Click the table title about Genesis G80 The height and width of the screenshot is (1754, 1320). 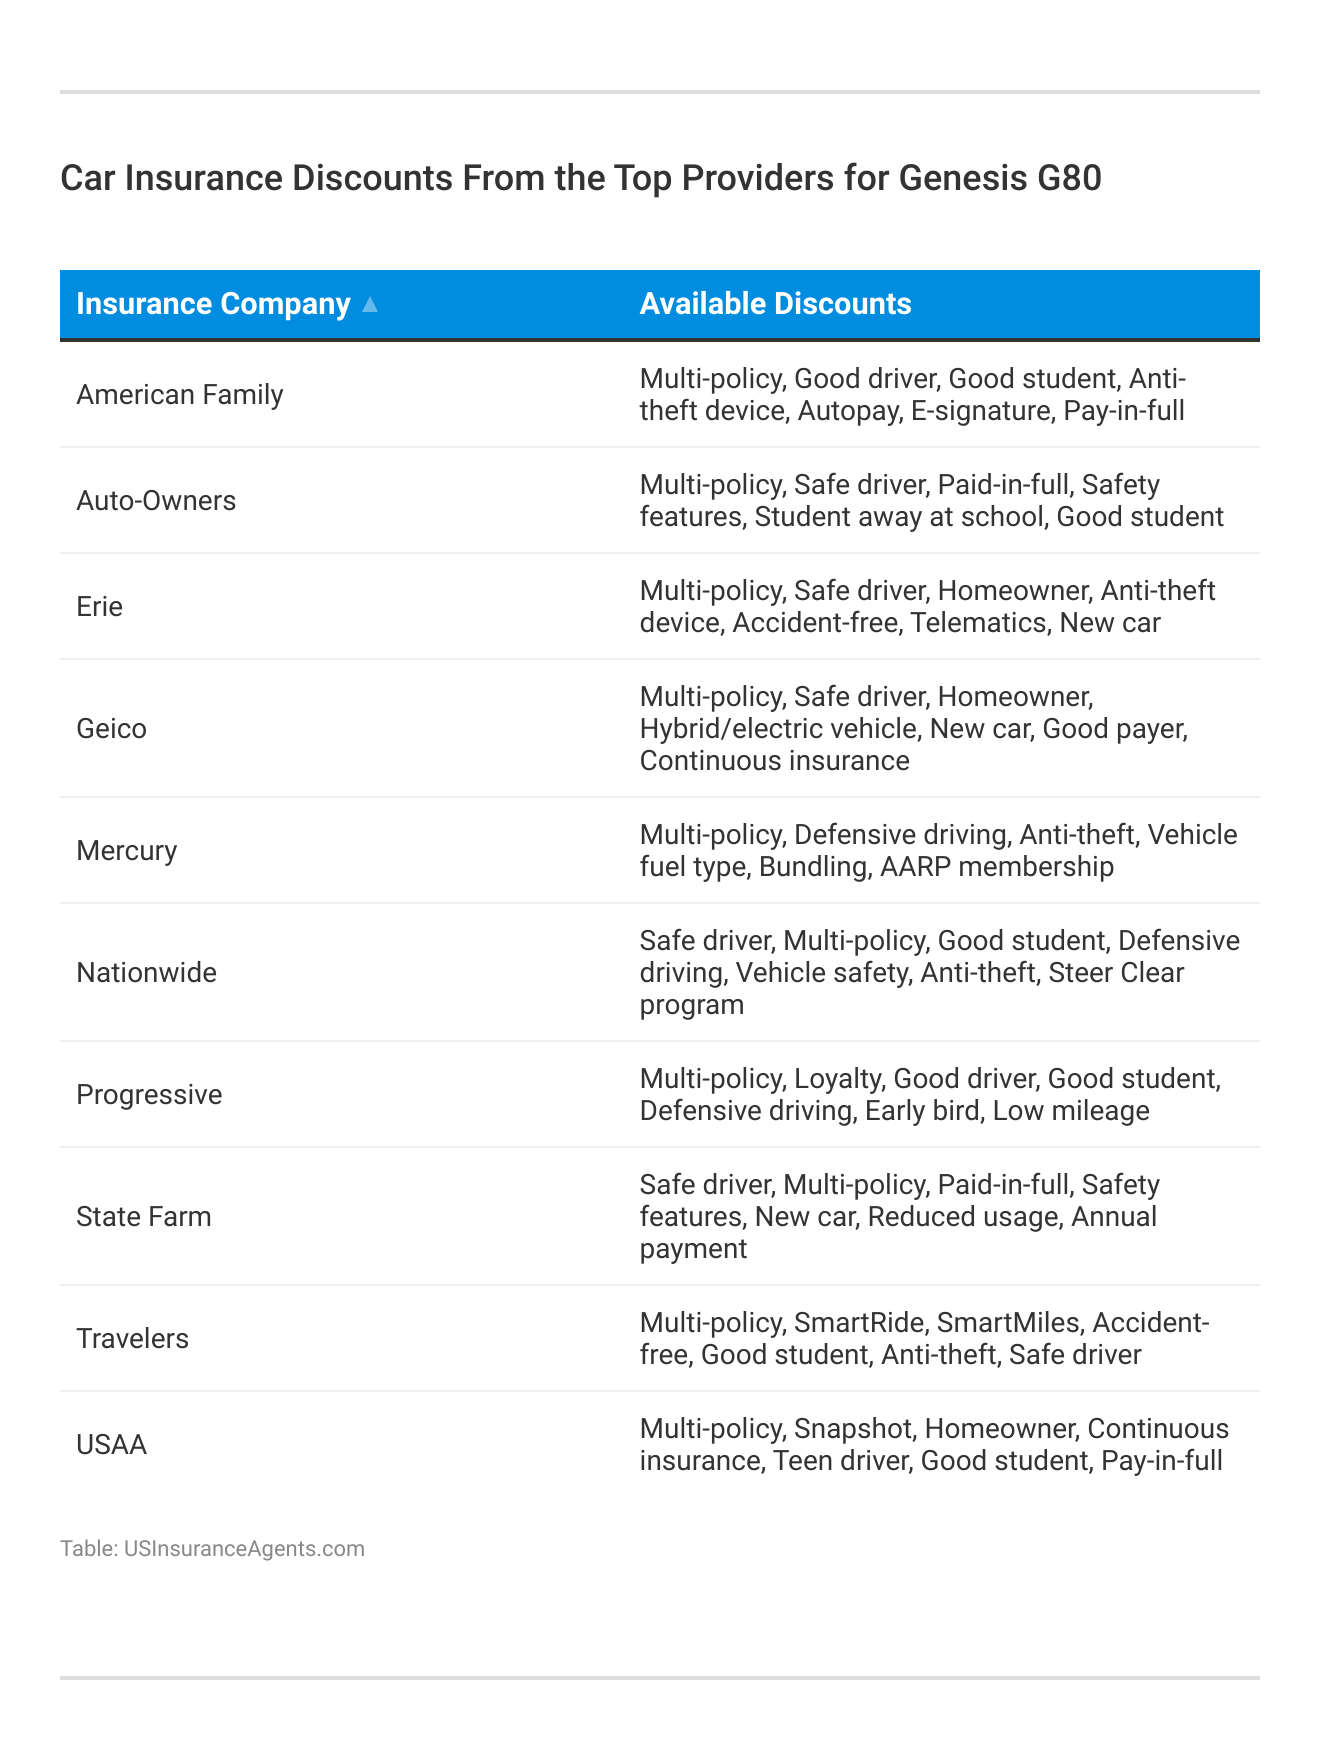click(580, 178)
